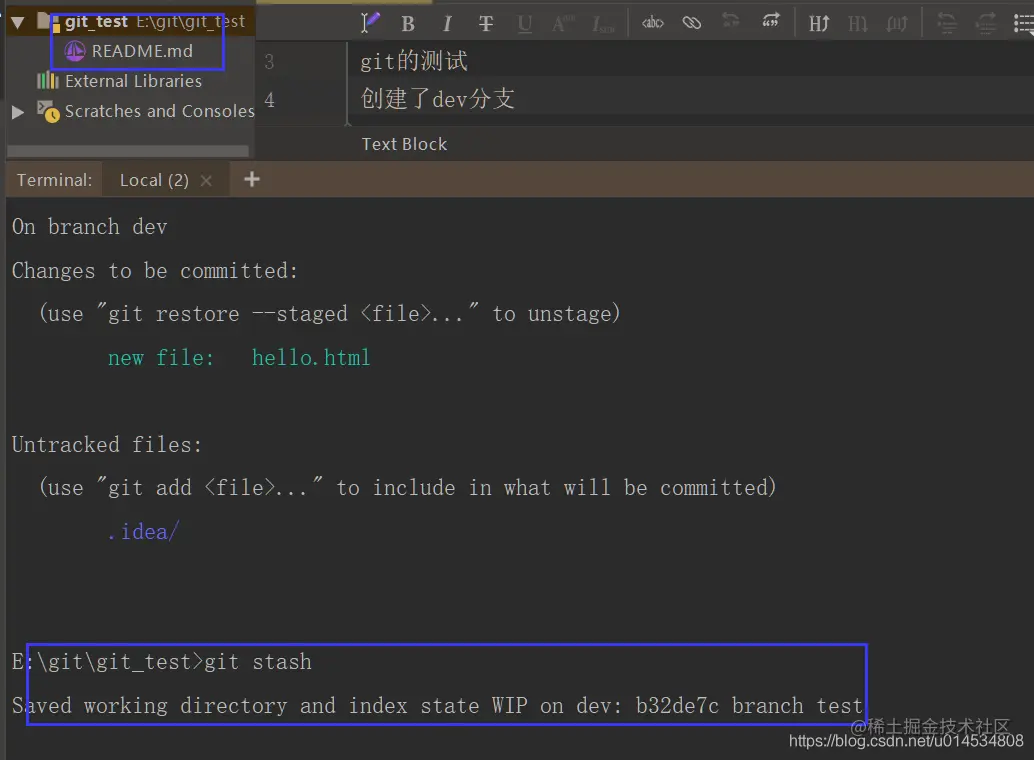1034x760 pixels.
Task: Click the bullet list icon
Action: 1023,24
